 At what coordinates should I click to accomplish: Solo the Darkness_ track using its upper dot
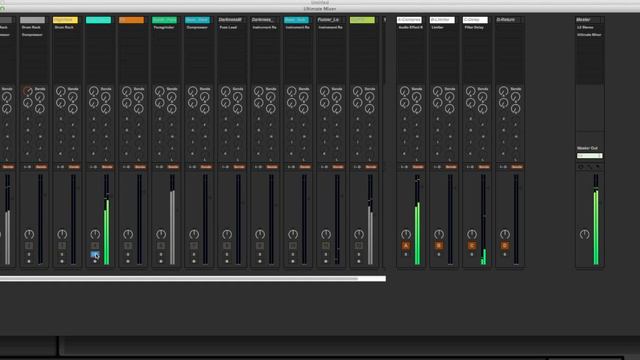click(x=260, y=254)
